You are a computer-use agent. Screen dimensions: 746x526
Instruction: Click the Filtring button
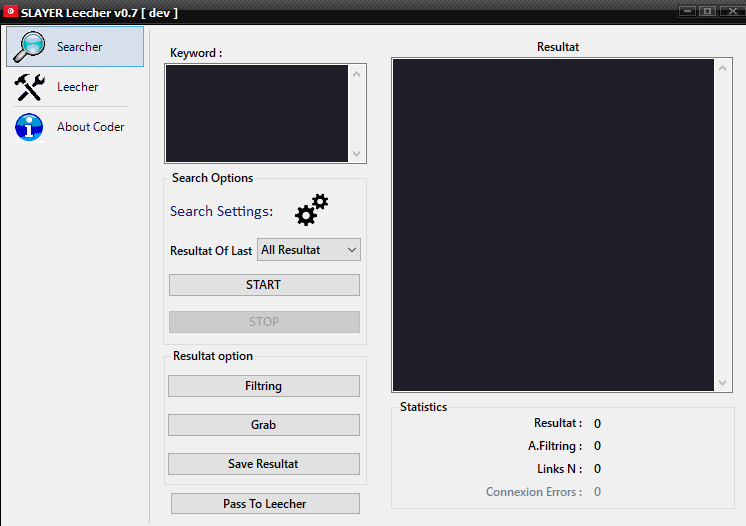tap(264, 386)
